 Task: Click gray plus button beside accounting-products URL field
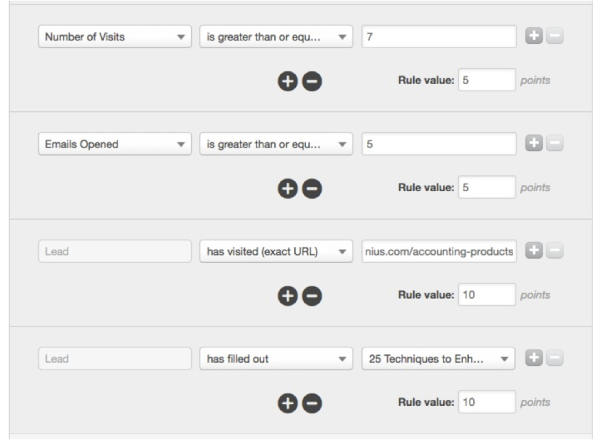[x=534, y=251]
